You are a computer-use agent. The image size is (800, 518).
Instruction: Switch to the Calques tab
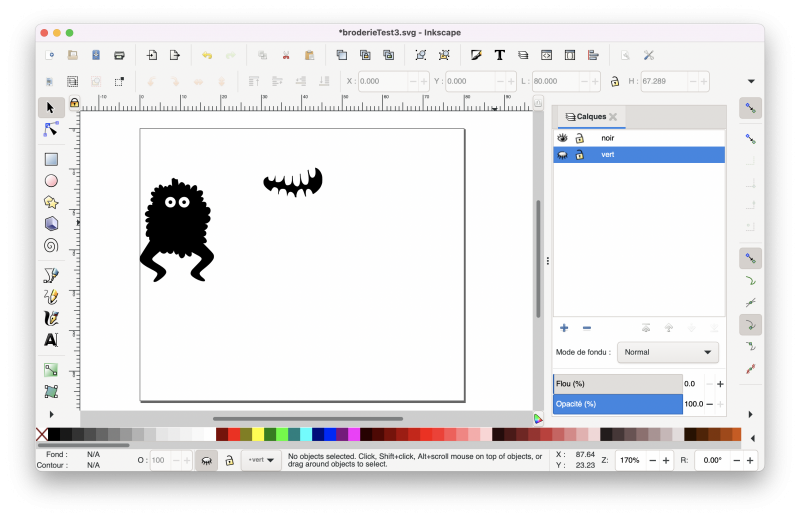[590, 117]
